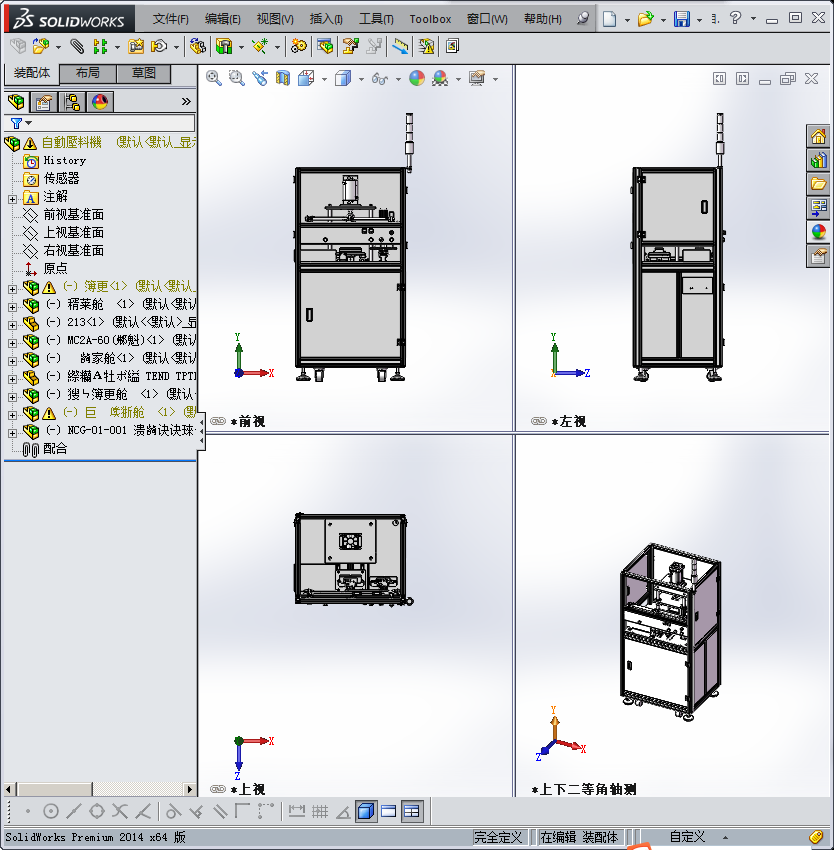
Task: Open the Help question mark icon
Action: (x=735, y=18)
